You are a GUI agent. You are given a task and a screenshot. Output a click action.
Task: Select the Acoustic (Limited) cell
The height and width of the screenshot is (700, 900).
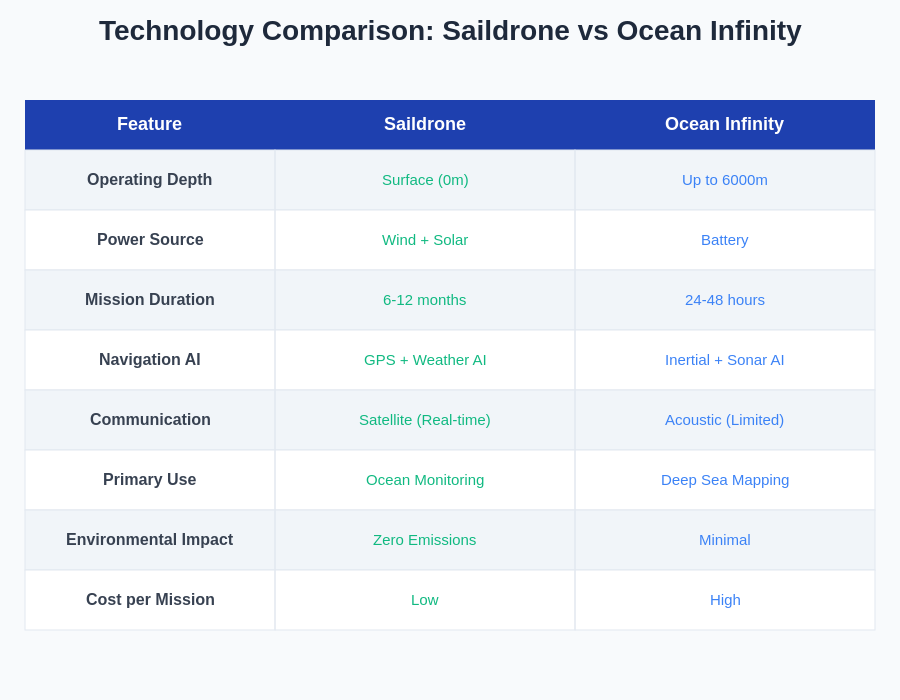[x=724, y=420]
